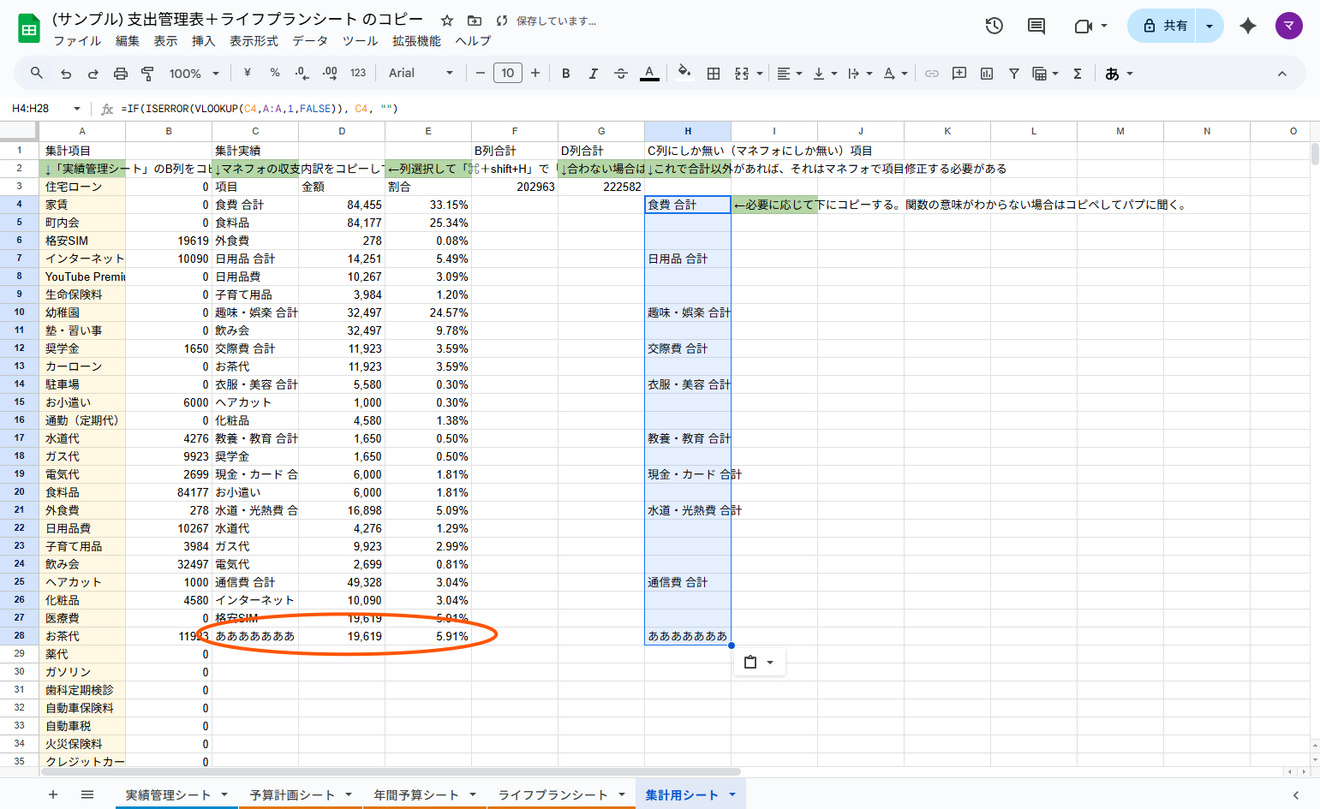Open the Arial font dropdown

coord(421,73)
